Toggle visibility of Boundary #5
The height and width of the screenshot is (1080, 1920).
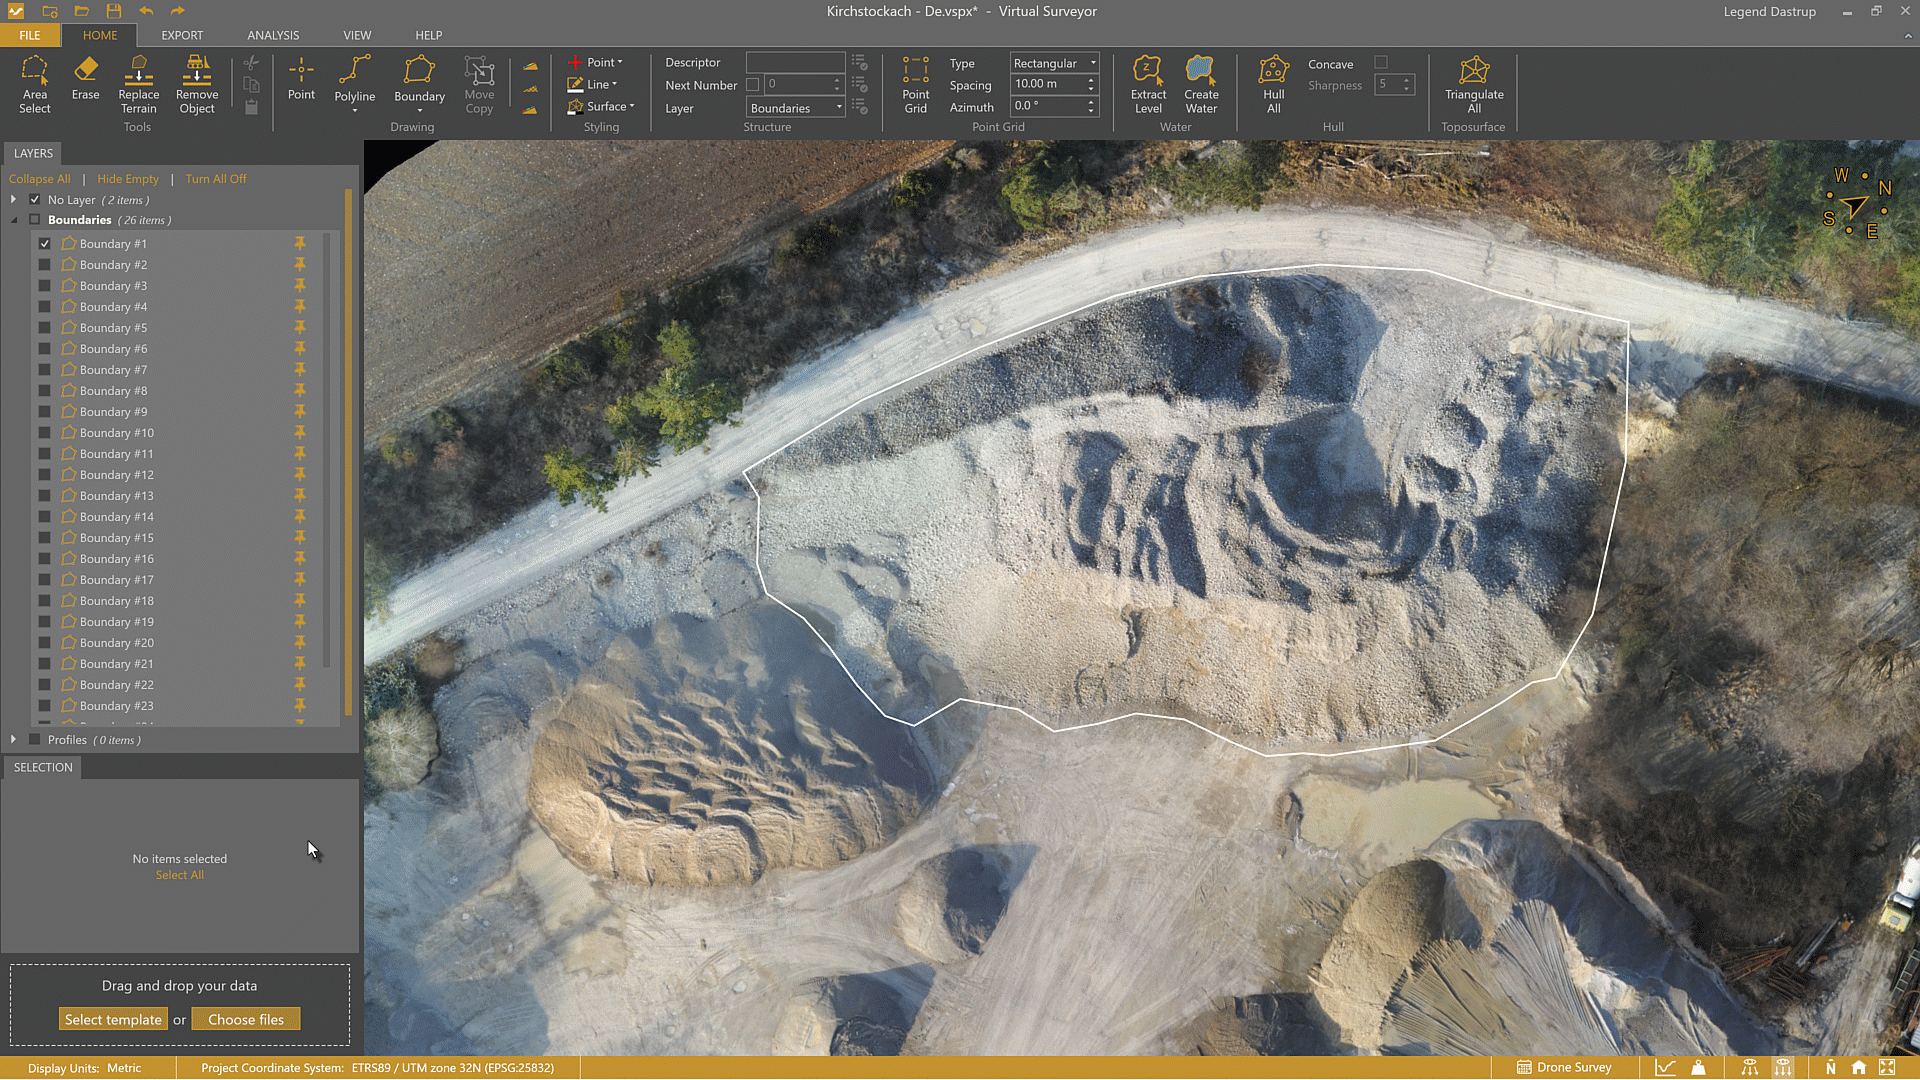(44, 327)
